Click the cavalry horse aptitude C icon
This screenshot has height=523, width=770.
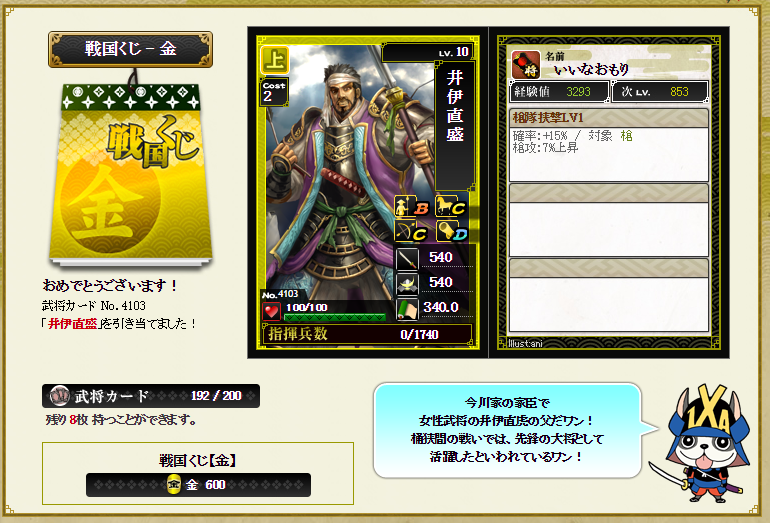[450, 206]
